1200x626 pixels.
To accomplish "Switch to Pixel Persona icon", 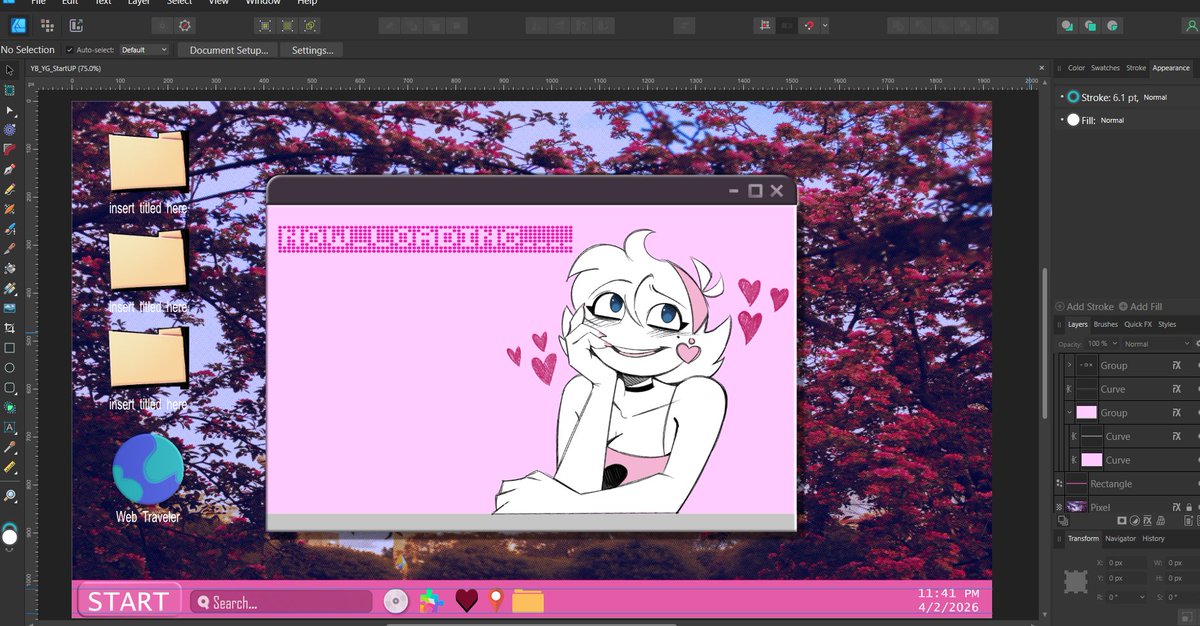I will pos(48,25).
